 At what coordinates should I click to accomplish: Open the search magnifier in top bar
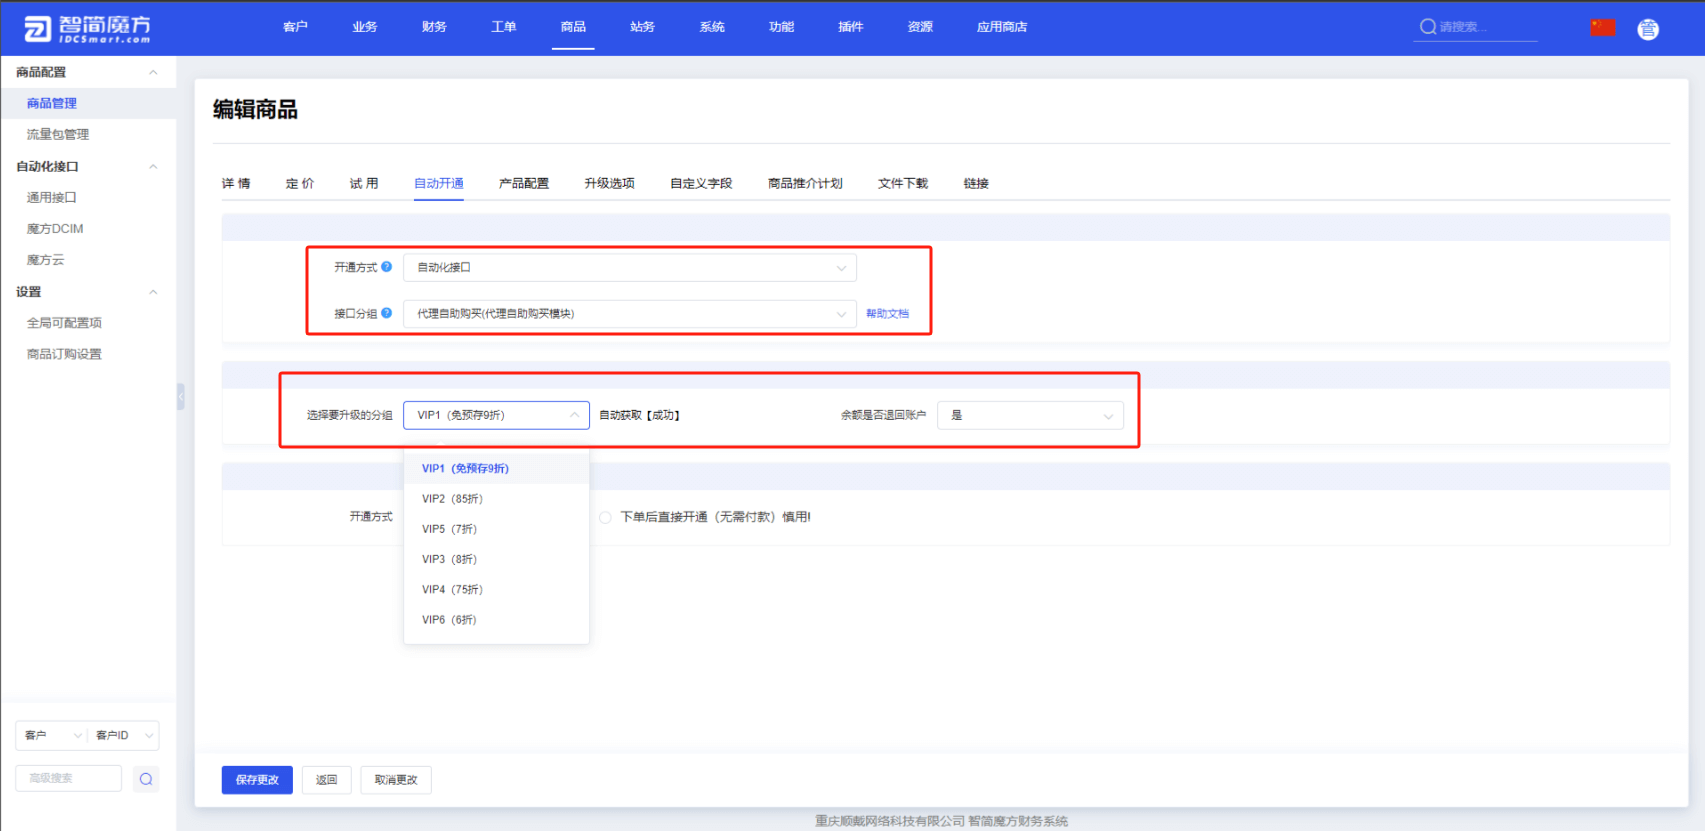point(1428,27)
